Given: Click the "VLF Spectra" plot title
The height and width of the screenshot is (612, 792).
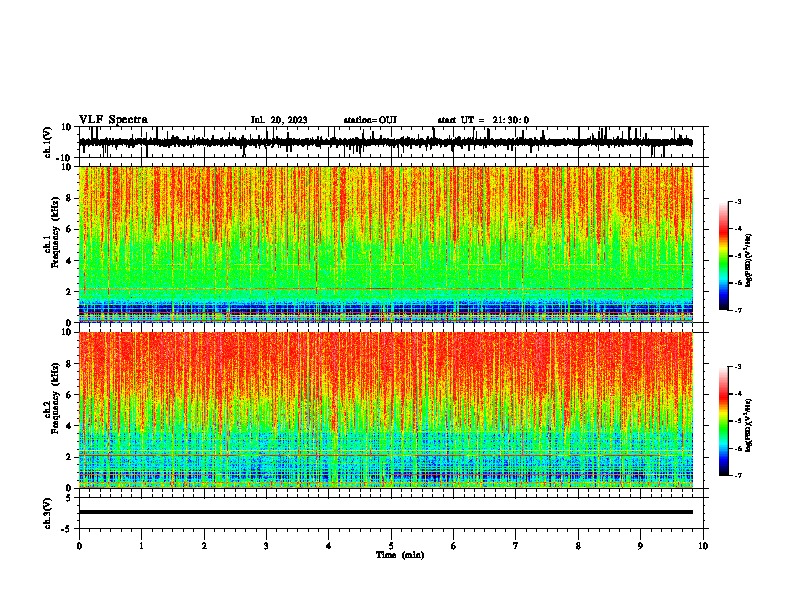Looking at the screenshot, I should (113, 120).
